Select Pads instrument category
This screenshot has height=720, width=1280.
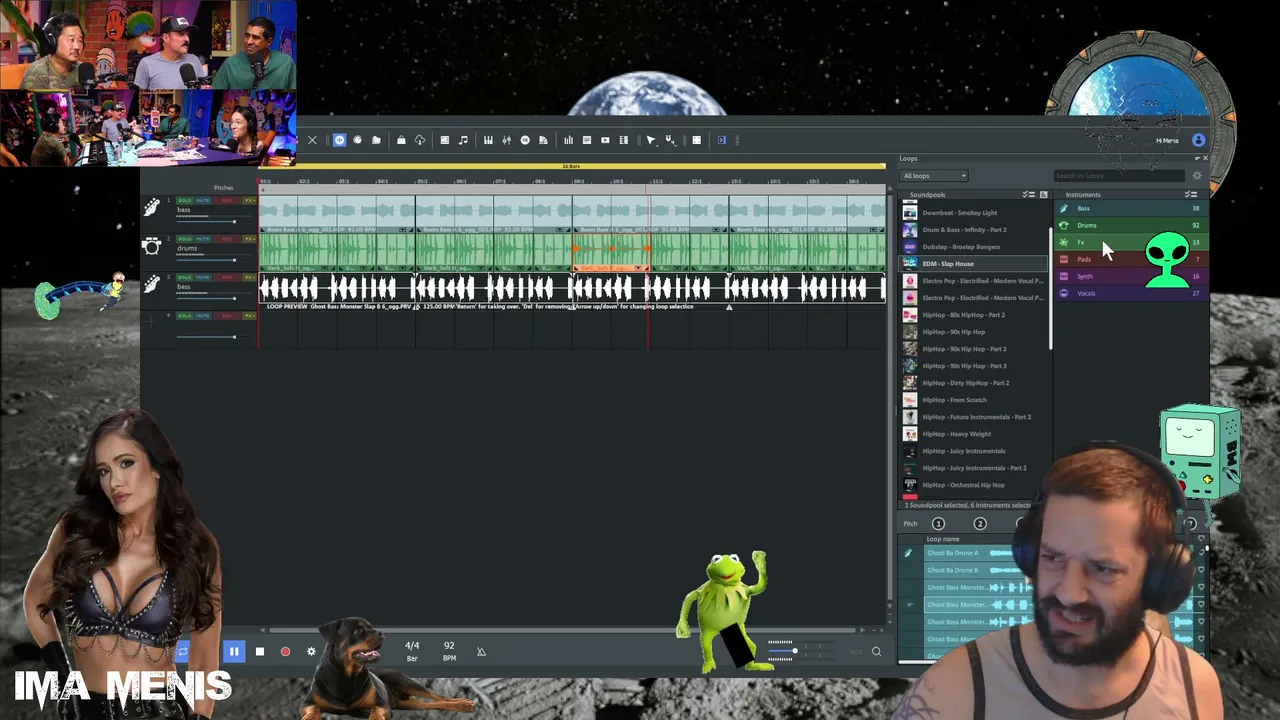tap(1130, 259)
